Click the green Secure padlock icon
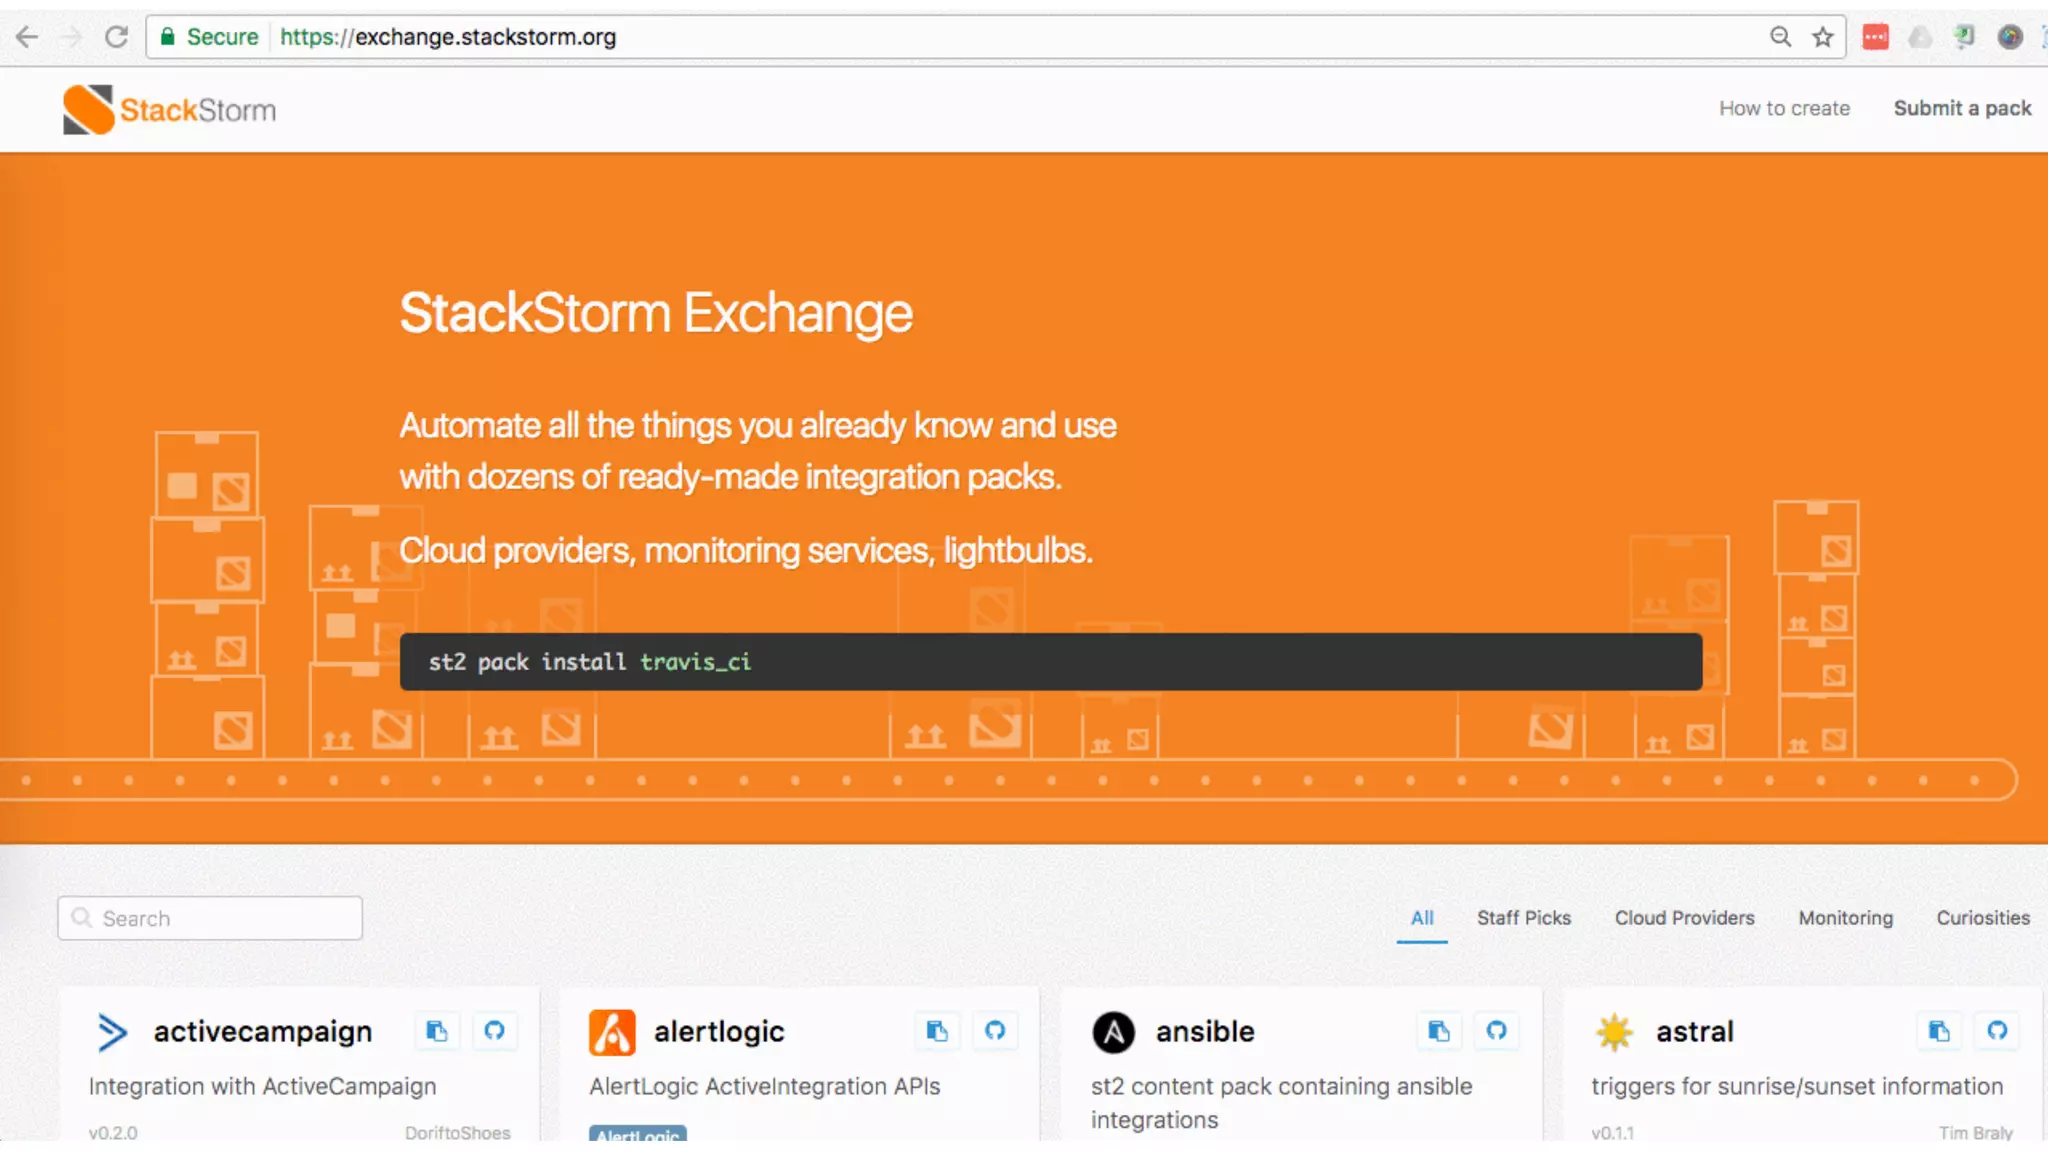 click(168, 37)
